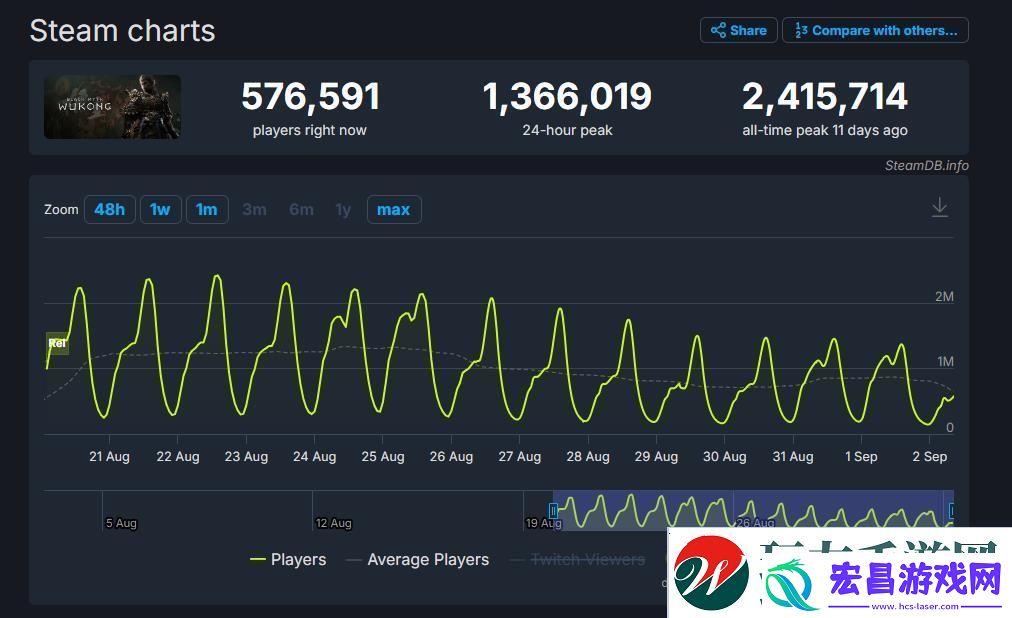Click the 2 Sep axis label

tap(929, 457)
